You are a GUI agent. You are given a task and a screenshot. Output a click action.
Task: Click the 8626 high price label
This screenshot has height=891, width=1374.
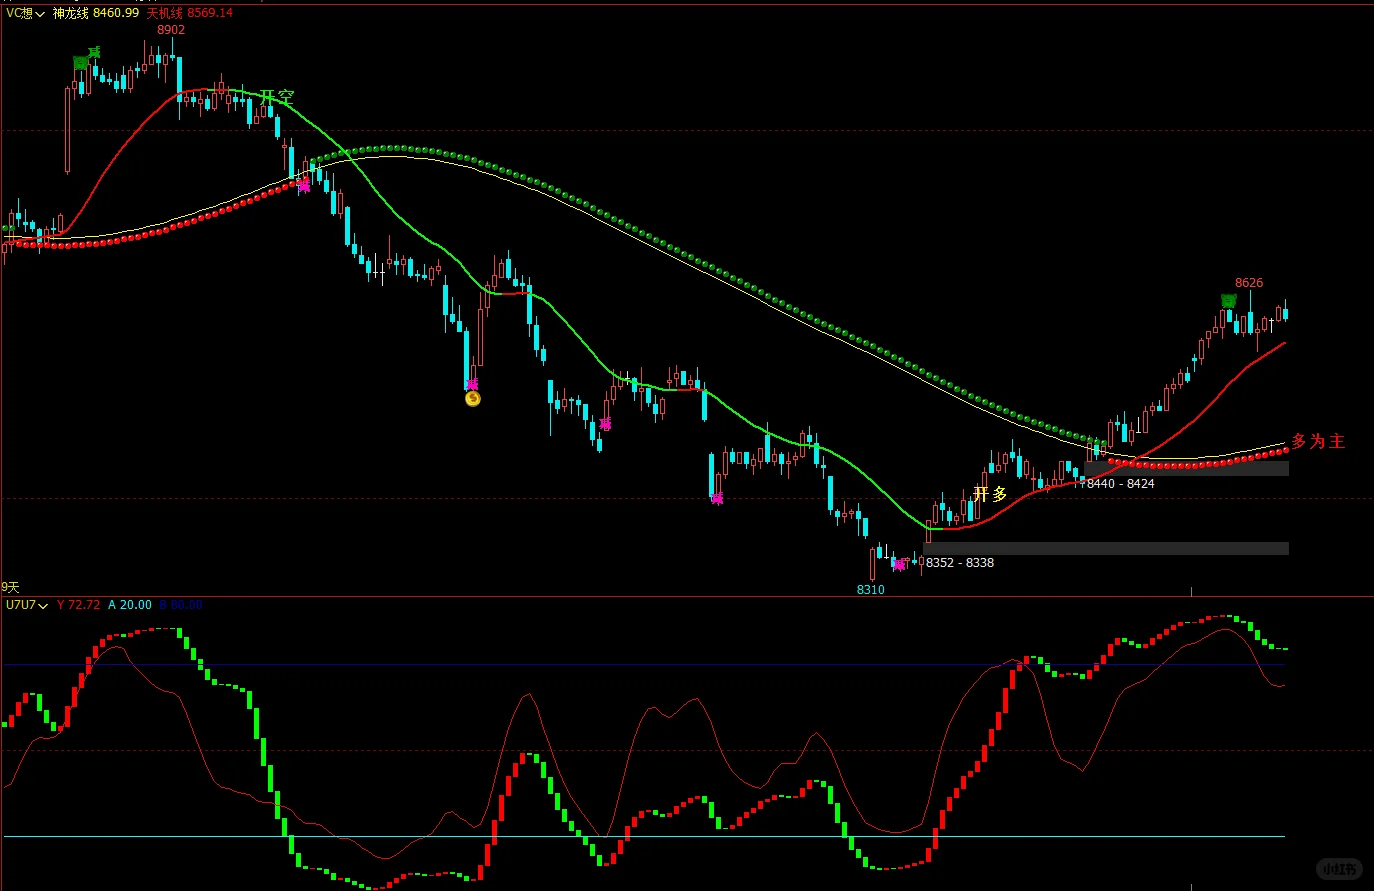[1249, 283]
